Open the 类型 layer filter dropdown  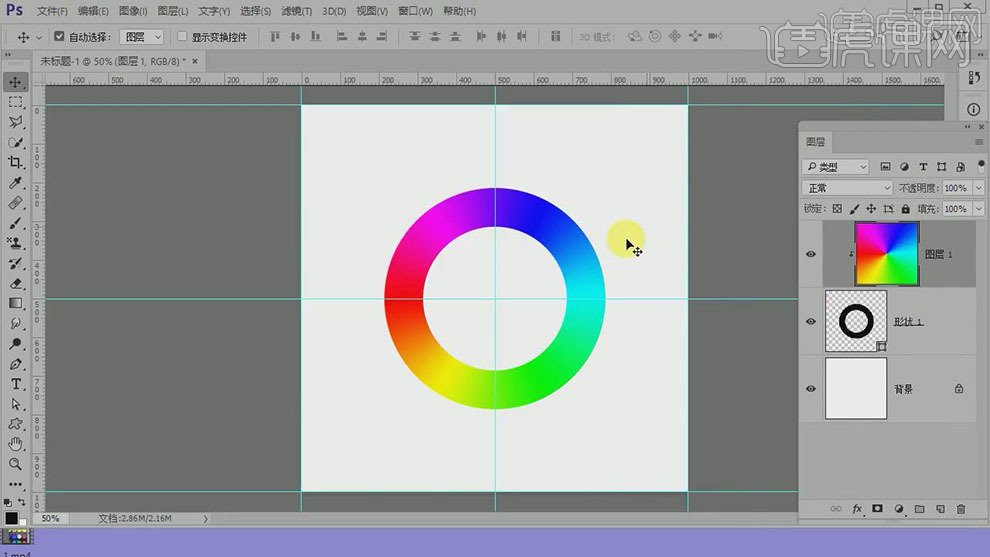pyautogui.click(x=836, y=167)
